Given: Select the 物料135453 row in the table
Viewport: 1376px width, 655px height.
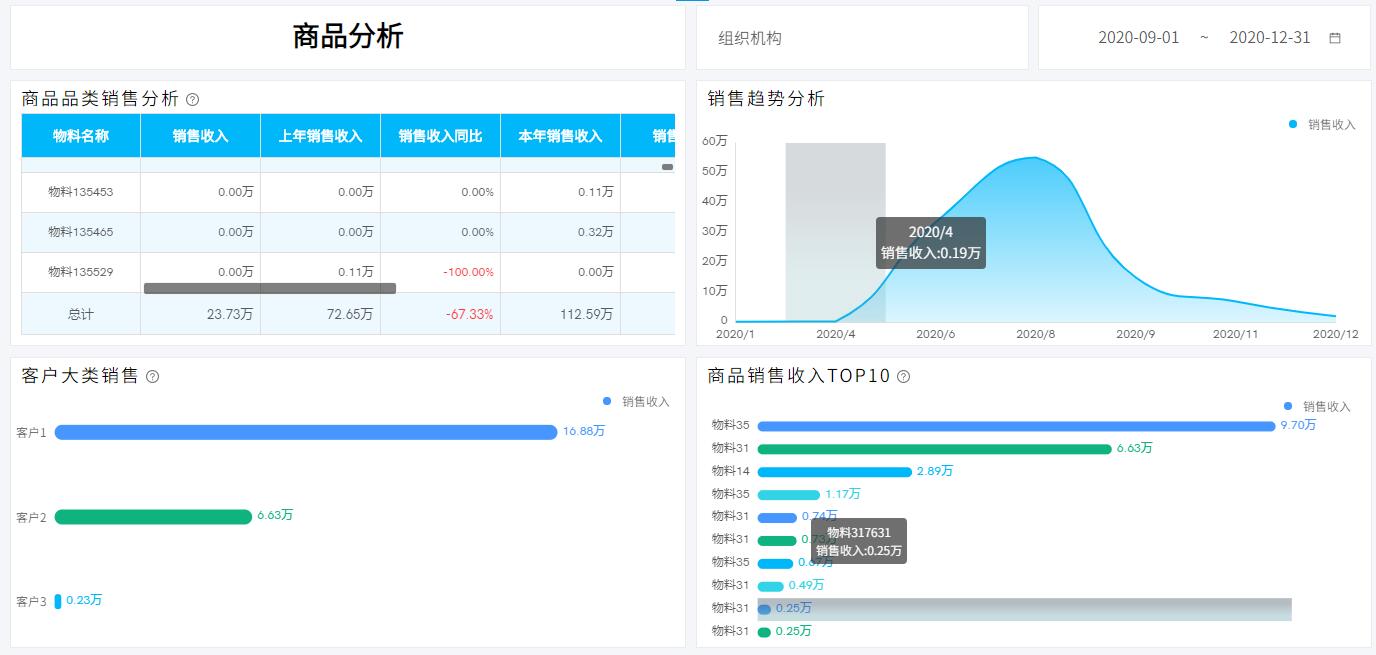Looking at the screenshot, I should click(80, 191).
